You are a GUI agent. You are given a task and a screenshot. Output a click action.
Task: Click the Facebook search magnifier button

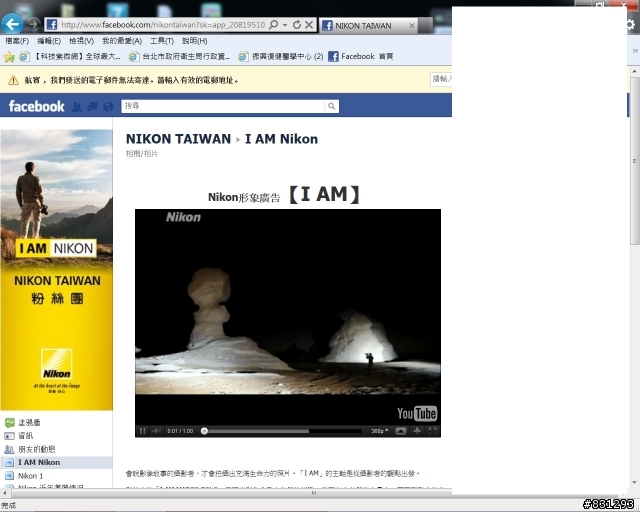332,106
